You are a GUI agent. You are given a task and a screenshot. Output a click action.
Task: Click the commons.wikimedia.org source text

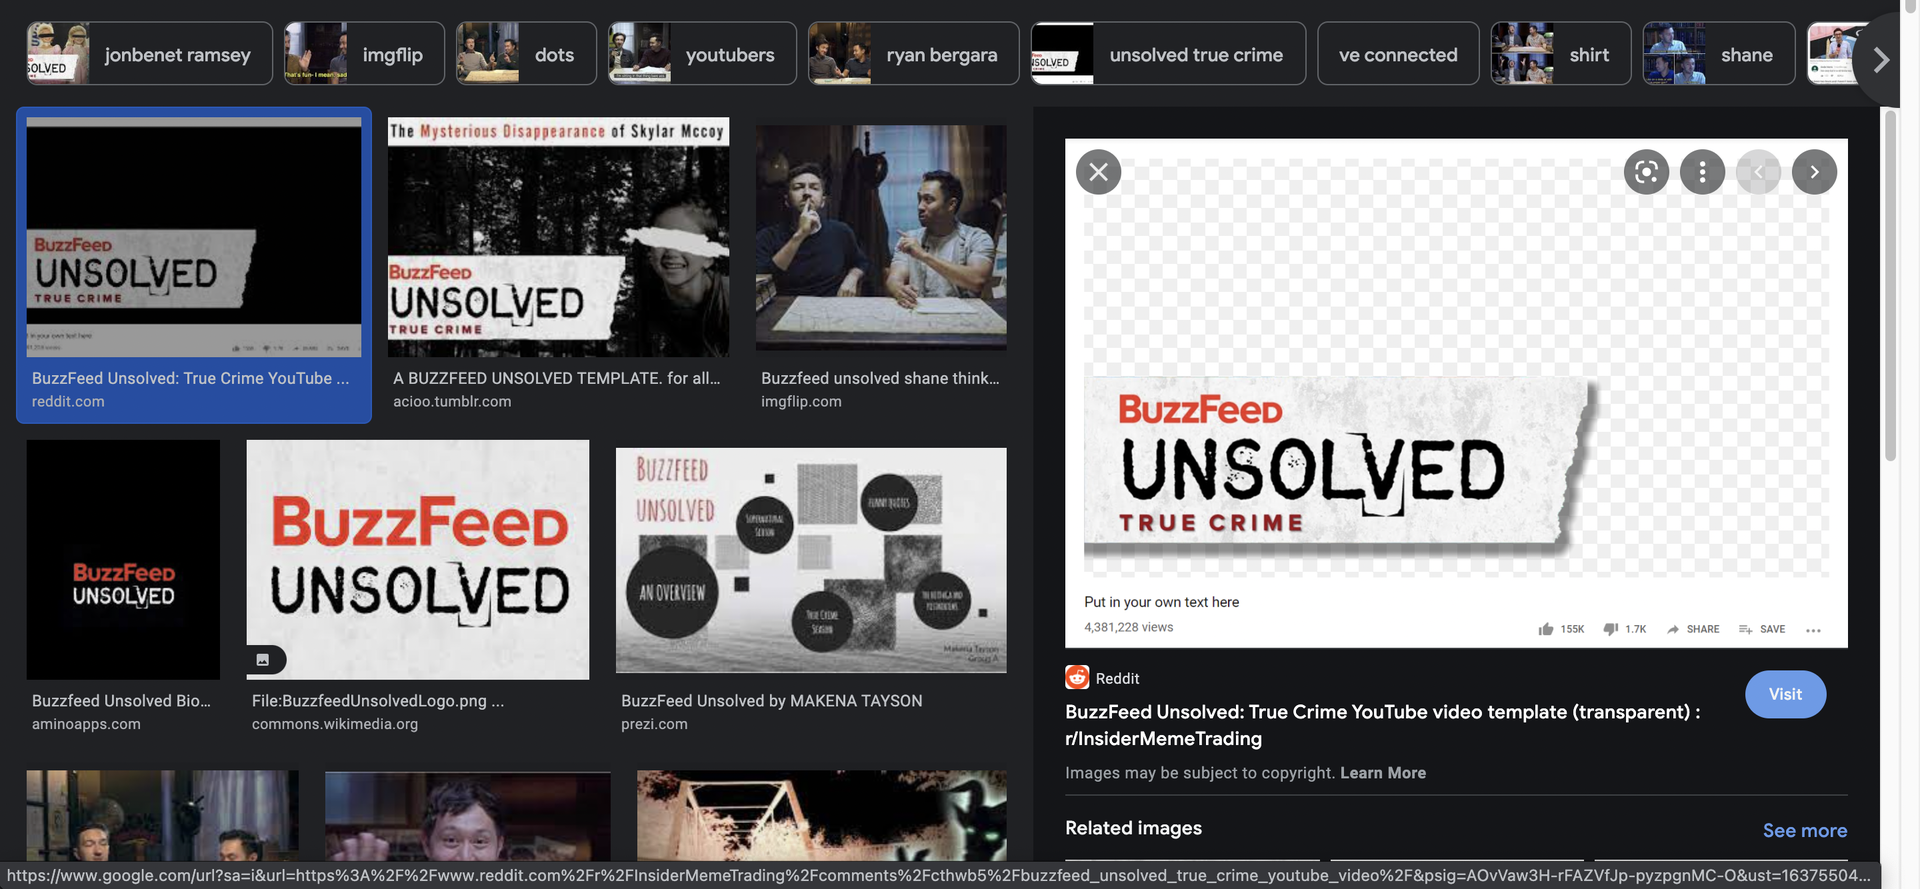click(x=335, y=724)
